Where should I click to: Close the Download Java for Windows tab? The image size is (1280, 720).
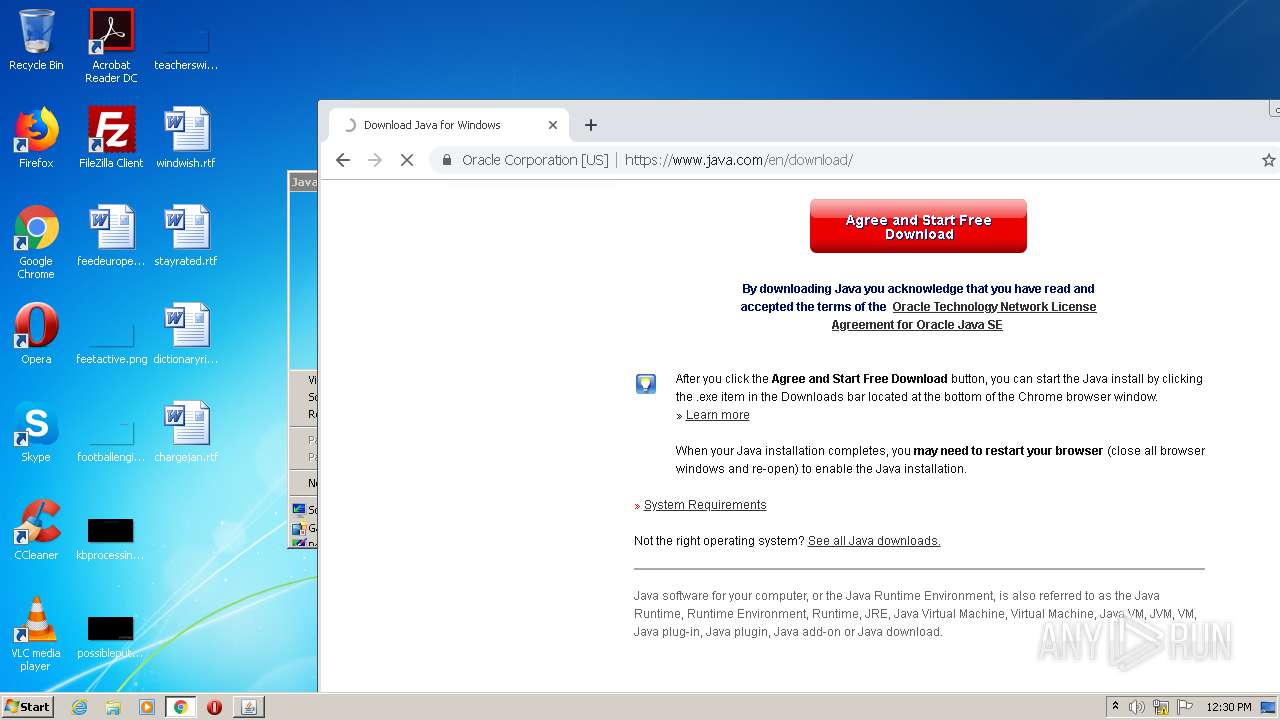point(552,125)
